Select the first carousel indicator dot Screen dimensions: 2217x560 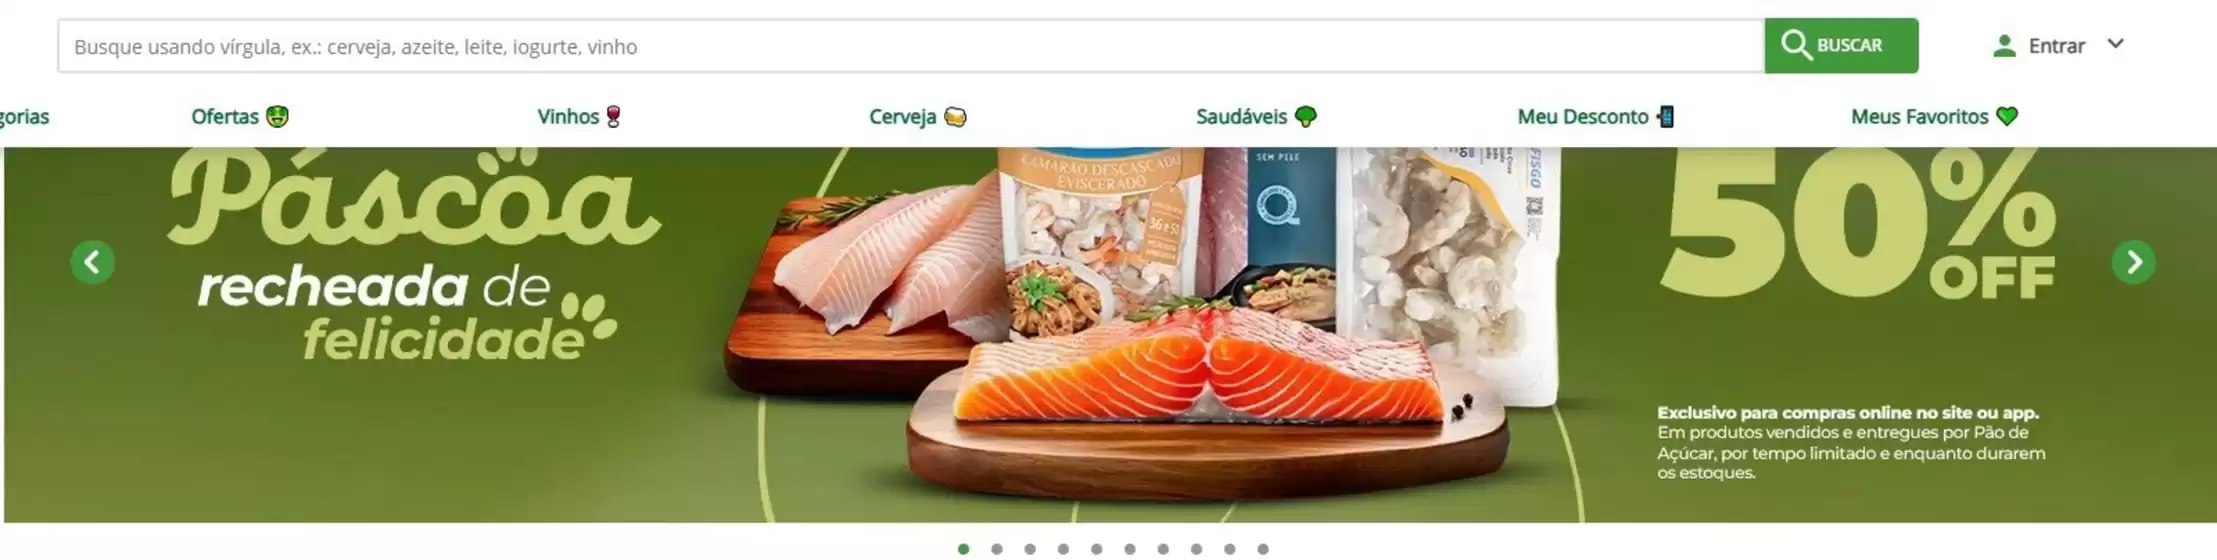point(963,549)
